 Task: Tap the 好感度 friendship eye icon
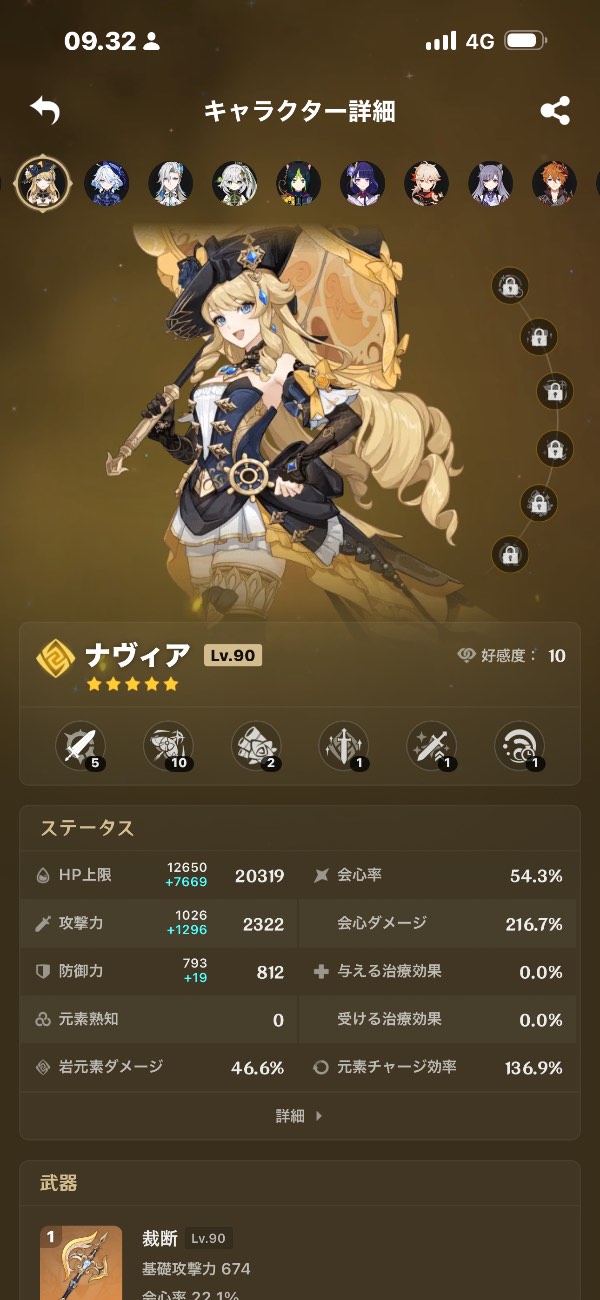tap(466, 656)
